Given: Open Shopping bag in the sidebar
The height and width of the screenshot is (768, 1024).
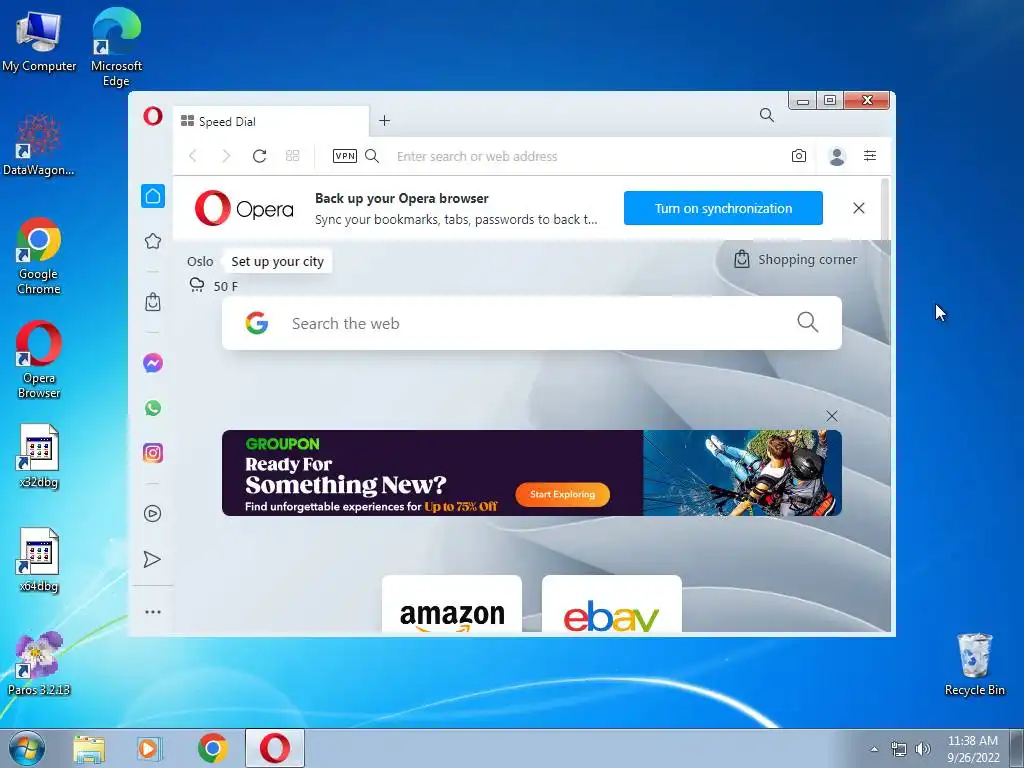Looking at the screenshot, I should pos(153,302).
